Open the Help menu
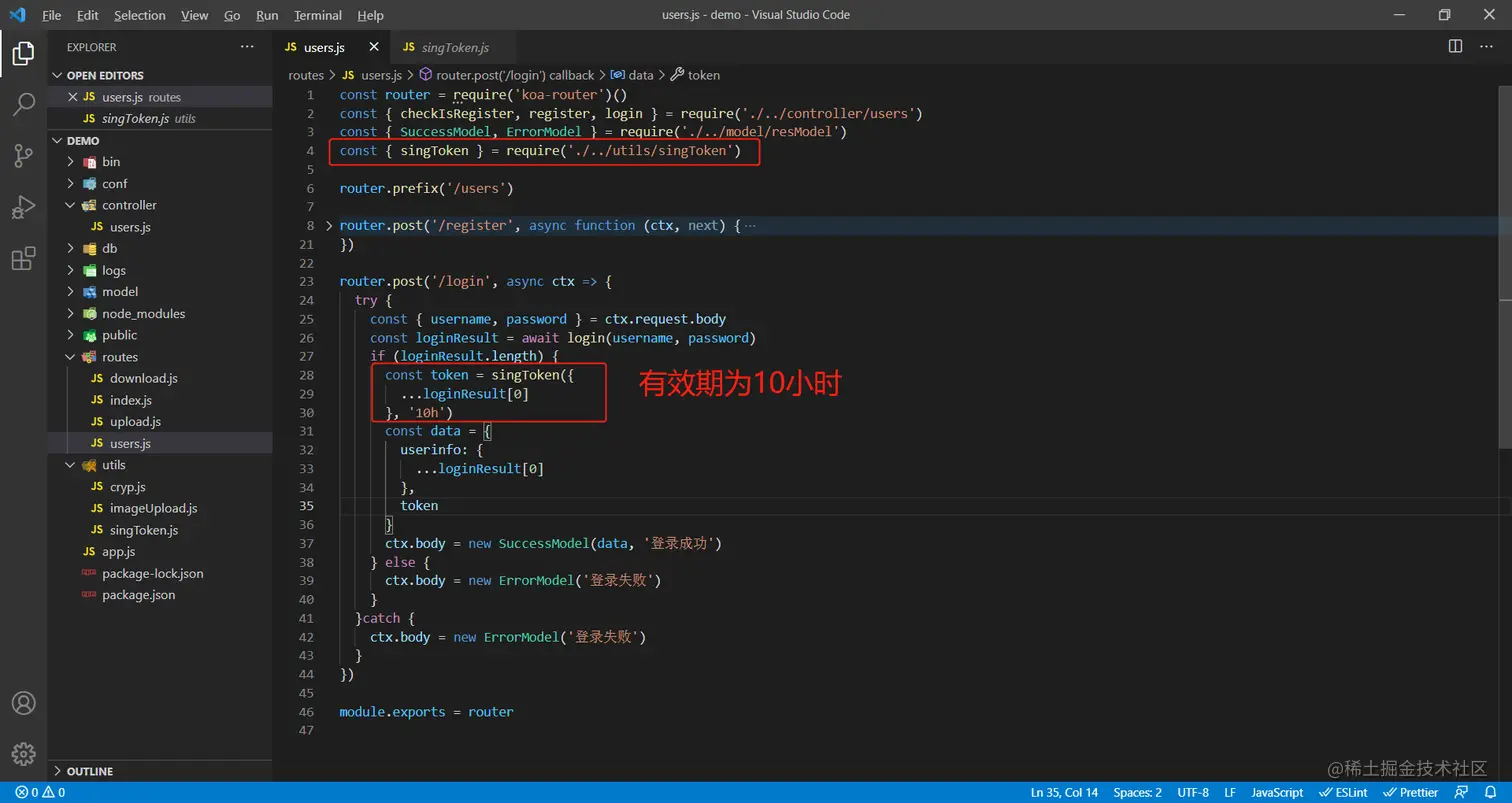Viewport: 1512px width, 803px height. (370, 15)
